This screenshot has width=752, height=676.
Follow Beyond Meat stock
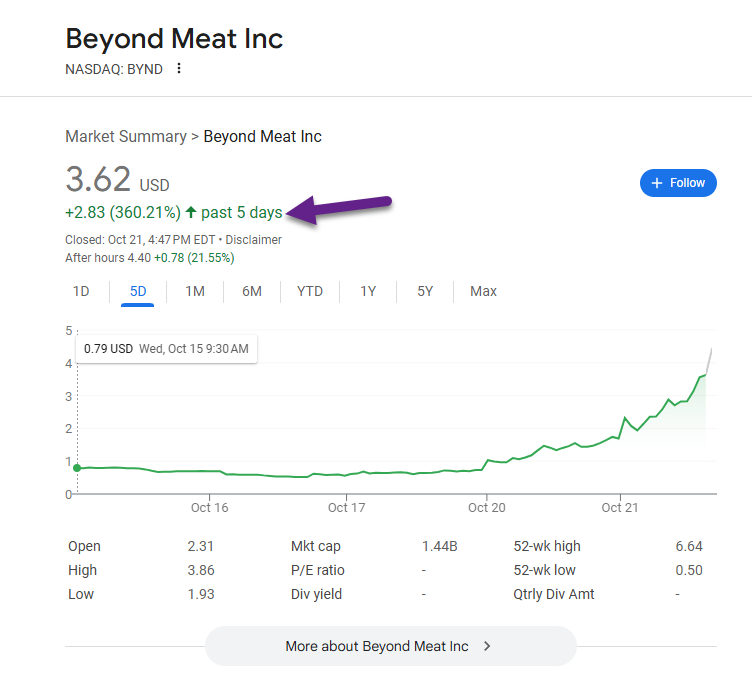pyautogui.click(x=678, y=183)
